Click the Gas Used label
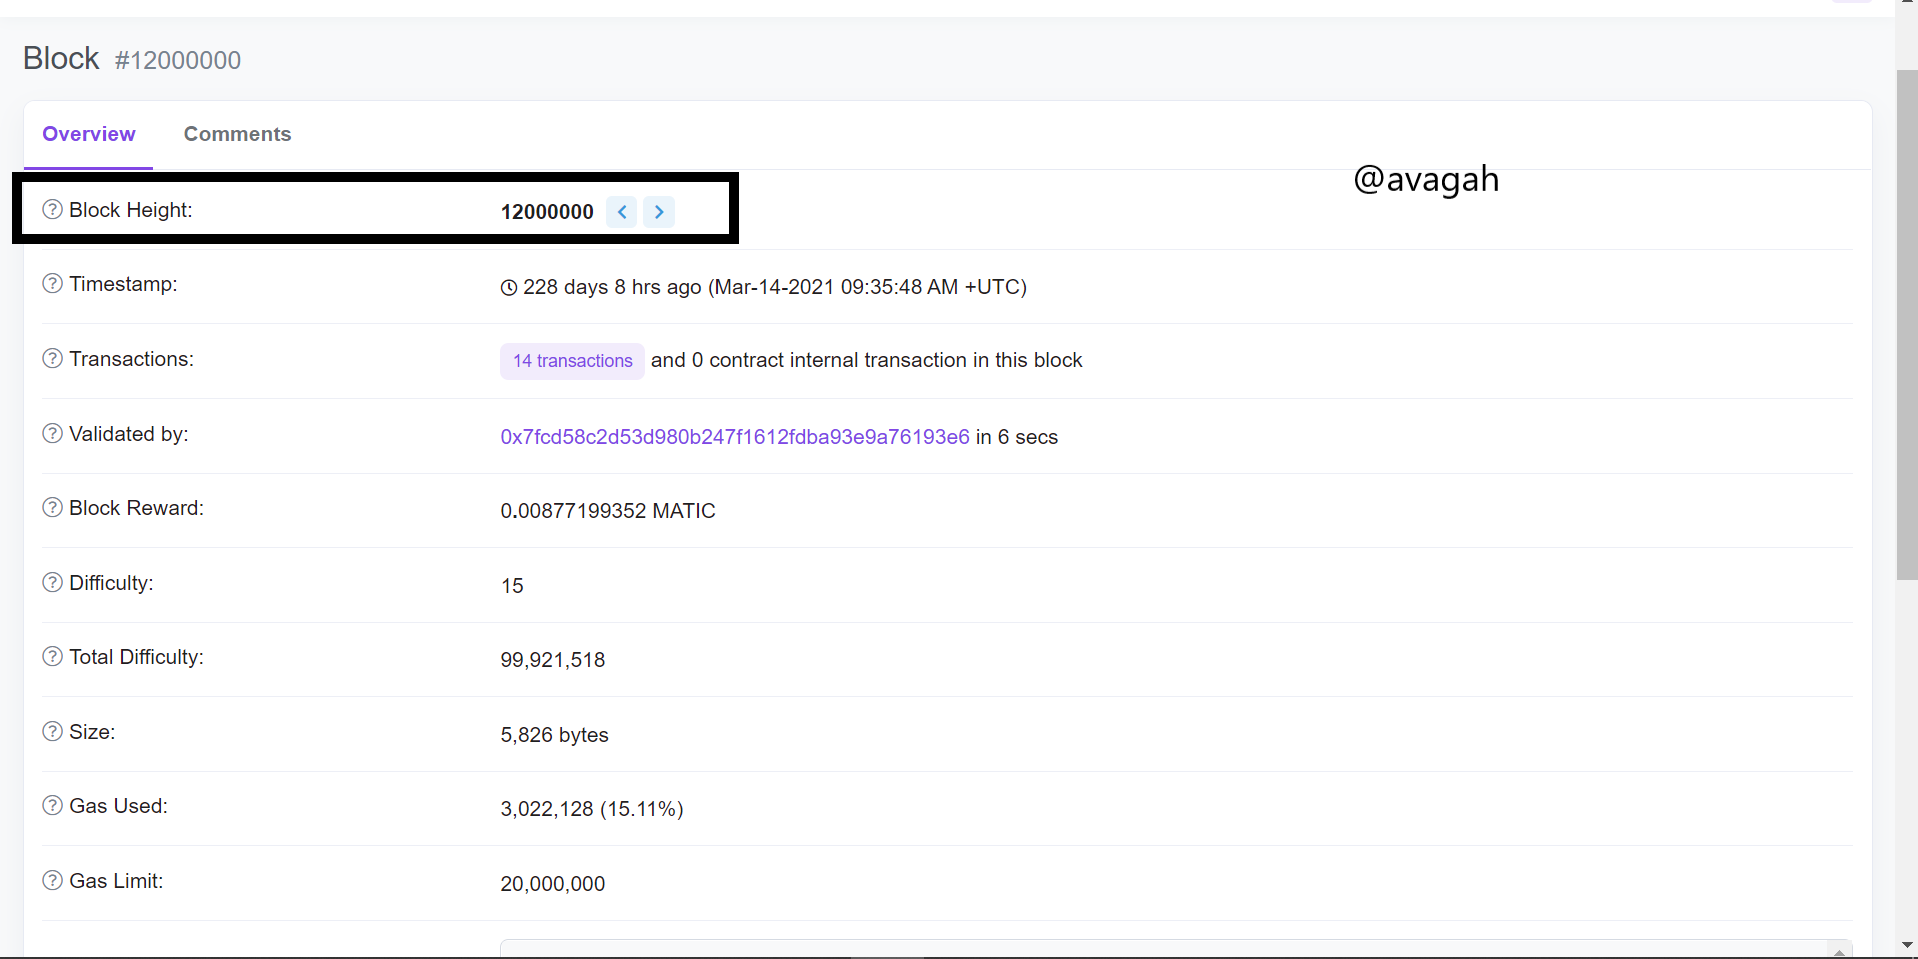The width and height of the screenshot is (1918, 959). [x=118, y=806]
